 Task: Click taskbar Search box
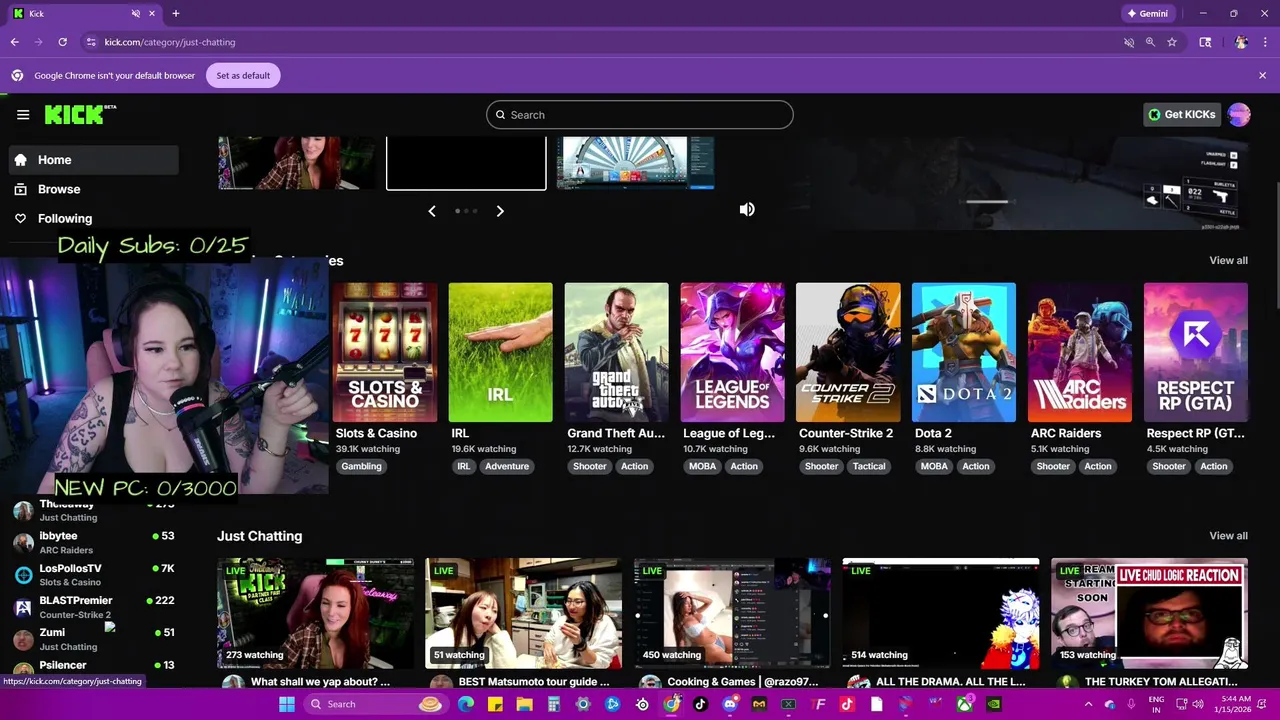[x=375, y=704]
